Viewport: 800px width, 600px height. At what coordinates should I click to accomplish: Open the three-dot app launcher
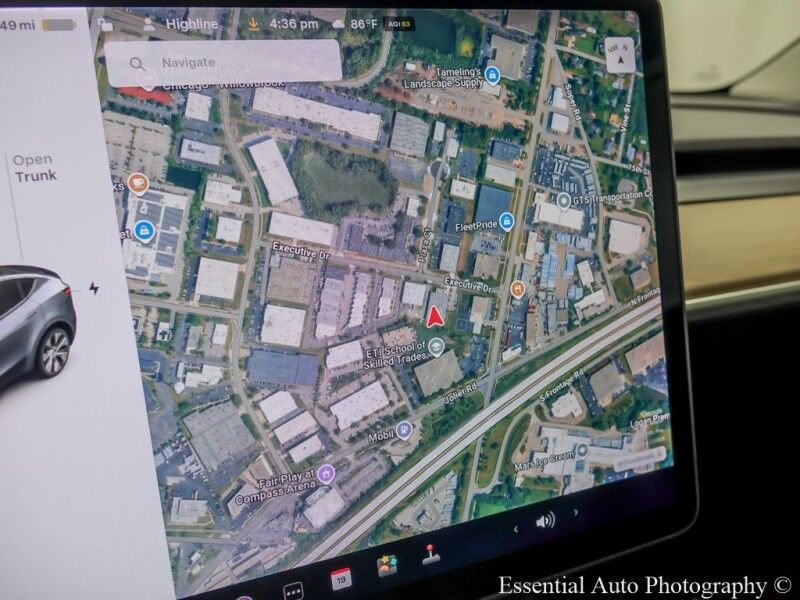pos(293,591)
